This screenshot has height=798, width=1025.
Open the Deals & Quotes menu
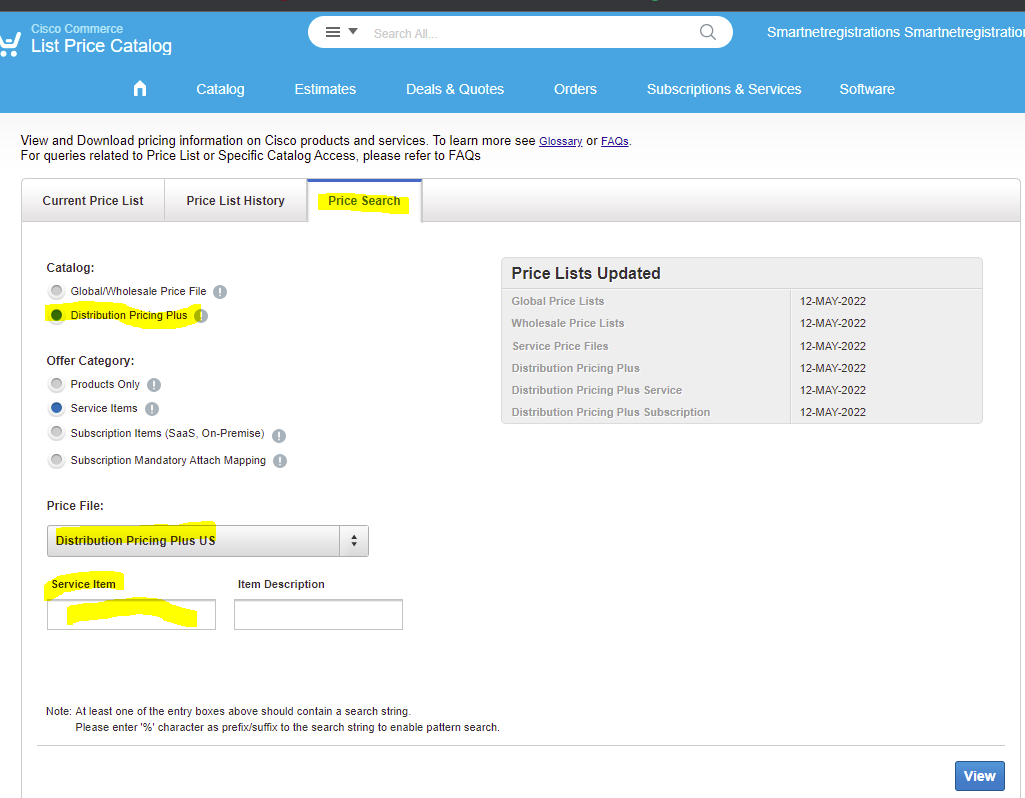(455, 89)
